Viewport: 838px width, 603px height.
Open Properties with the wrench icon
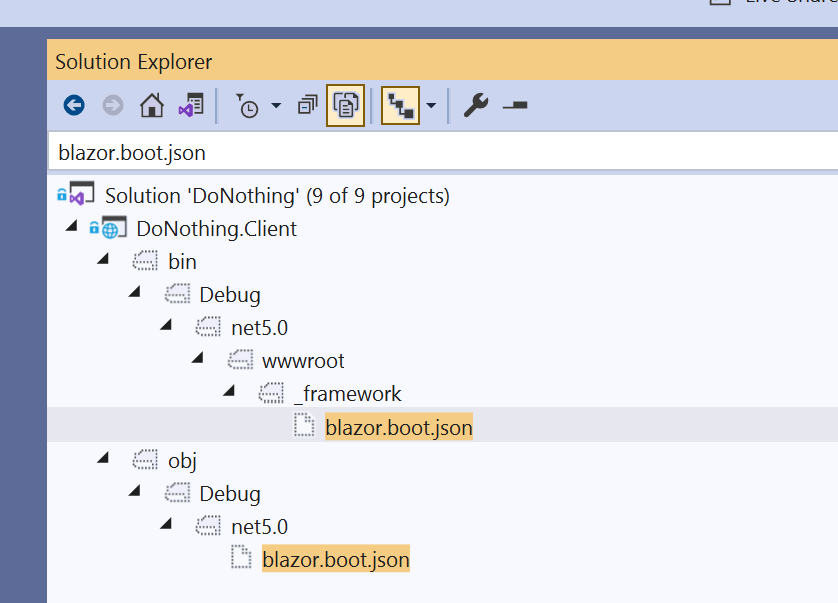(476, 105)
